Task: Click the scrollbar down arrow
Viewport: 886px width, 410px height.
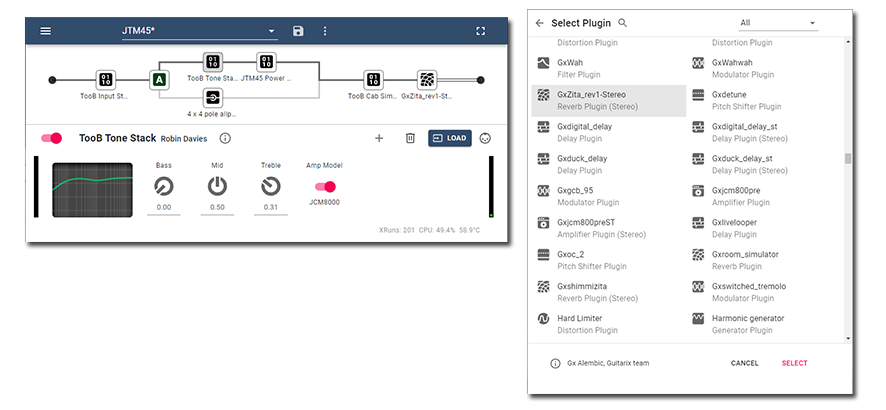Action: click(x=848, y=338)
